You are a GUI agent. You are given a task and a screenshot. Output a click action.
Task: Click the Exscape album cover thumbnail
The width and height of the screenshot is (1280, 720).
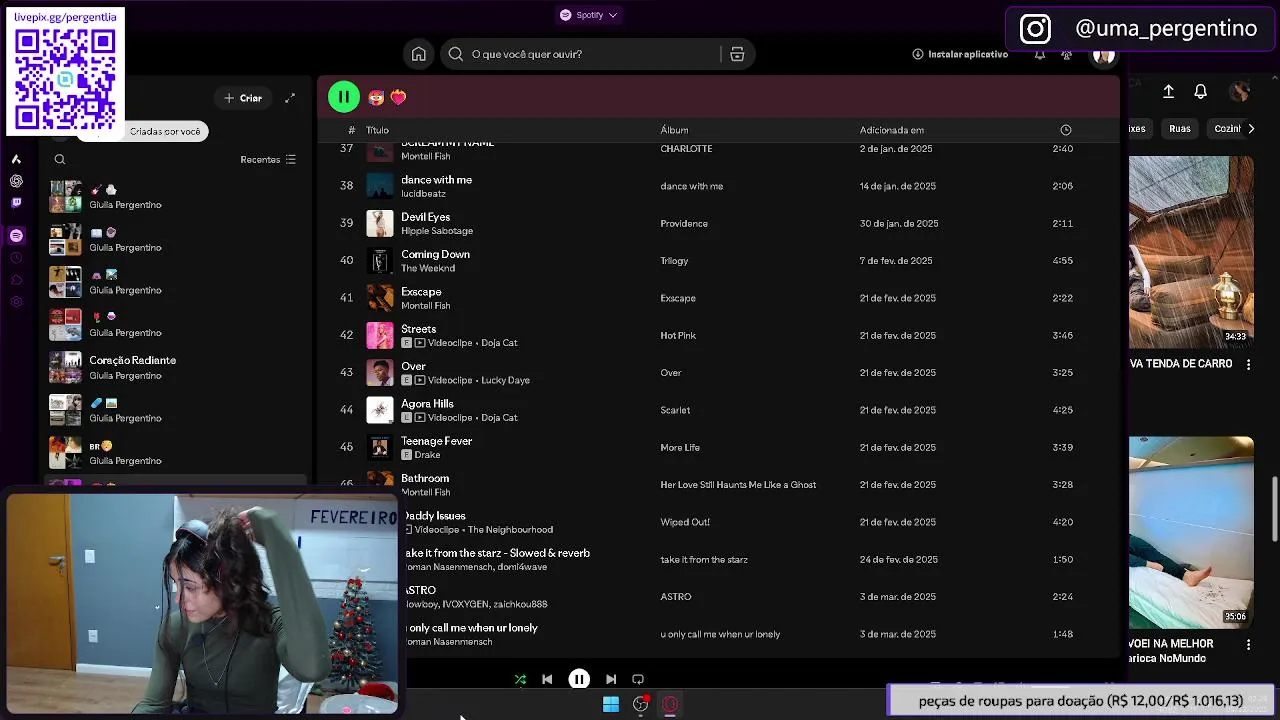(x=380, y=298)
